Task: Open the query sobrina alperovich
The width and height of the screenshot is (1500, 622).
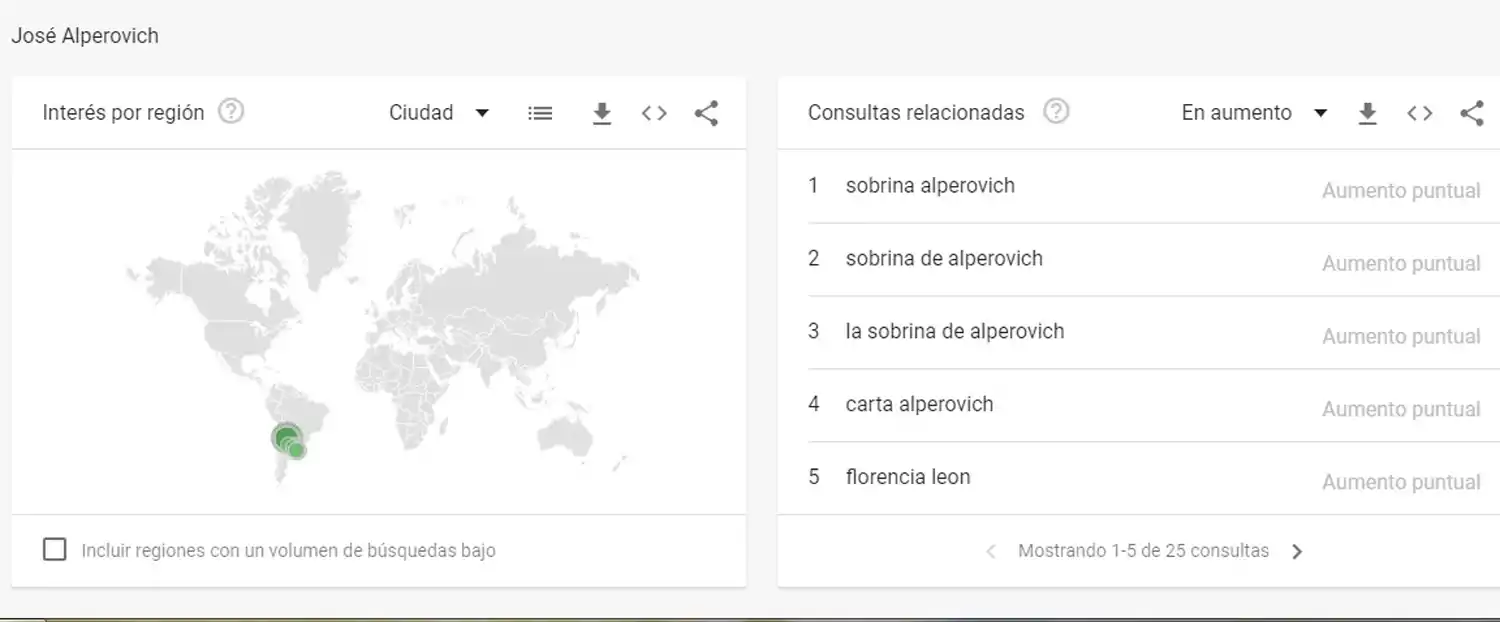Action: pos(929,185)
